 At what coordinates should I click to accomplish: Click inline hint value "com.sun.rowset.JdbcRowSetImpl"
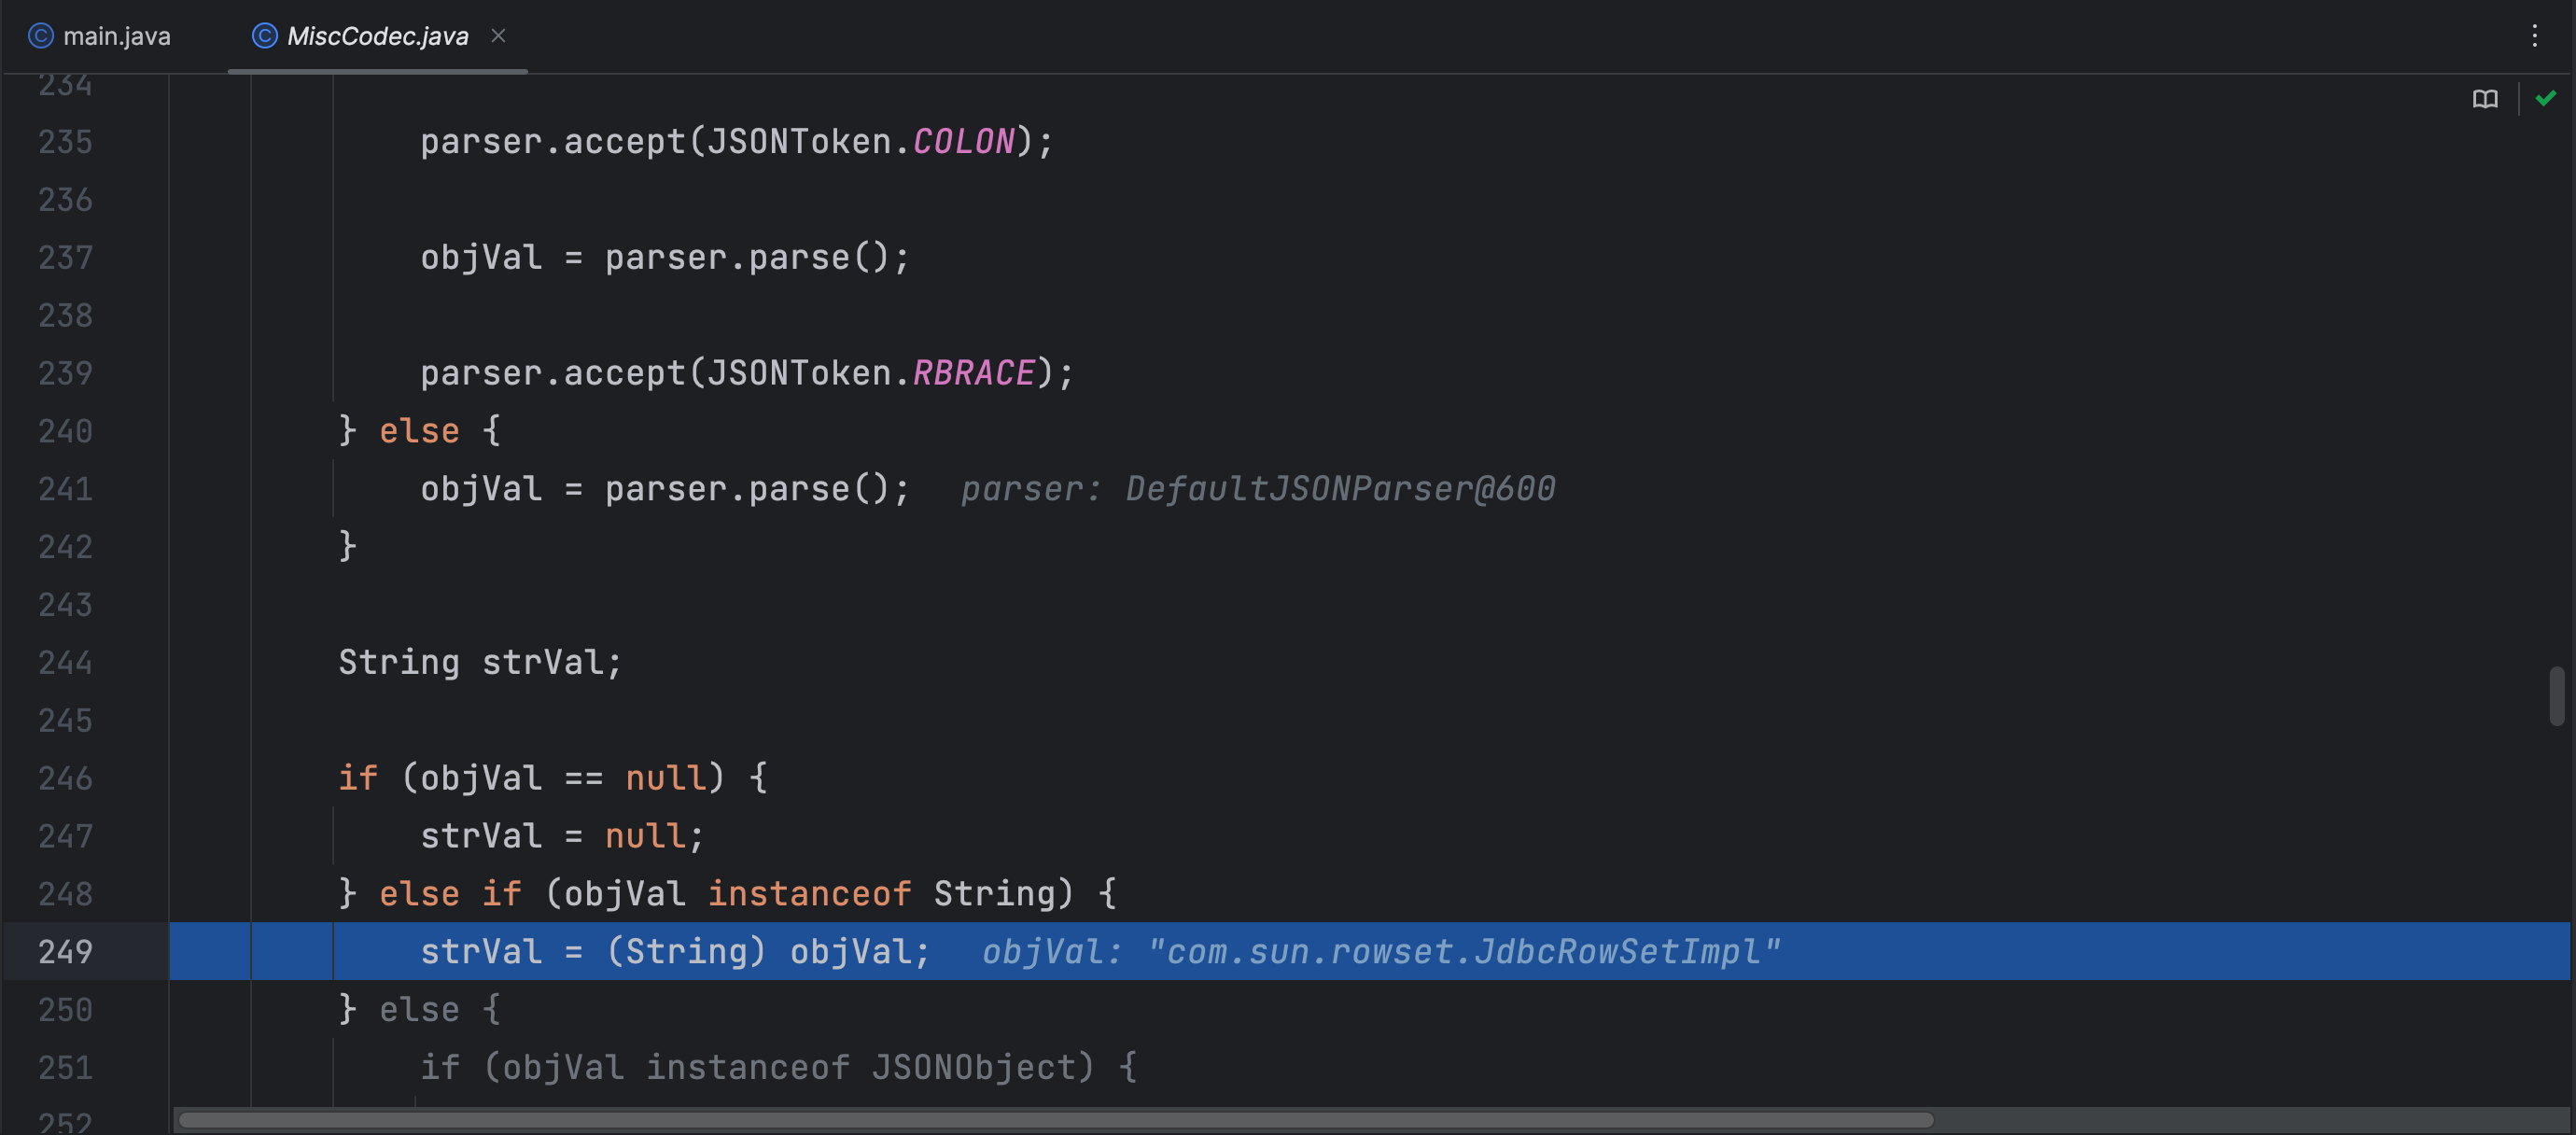click(x=1464, y=951)
